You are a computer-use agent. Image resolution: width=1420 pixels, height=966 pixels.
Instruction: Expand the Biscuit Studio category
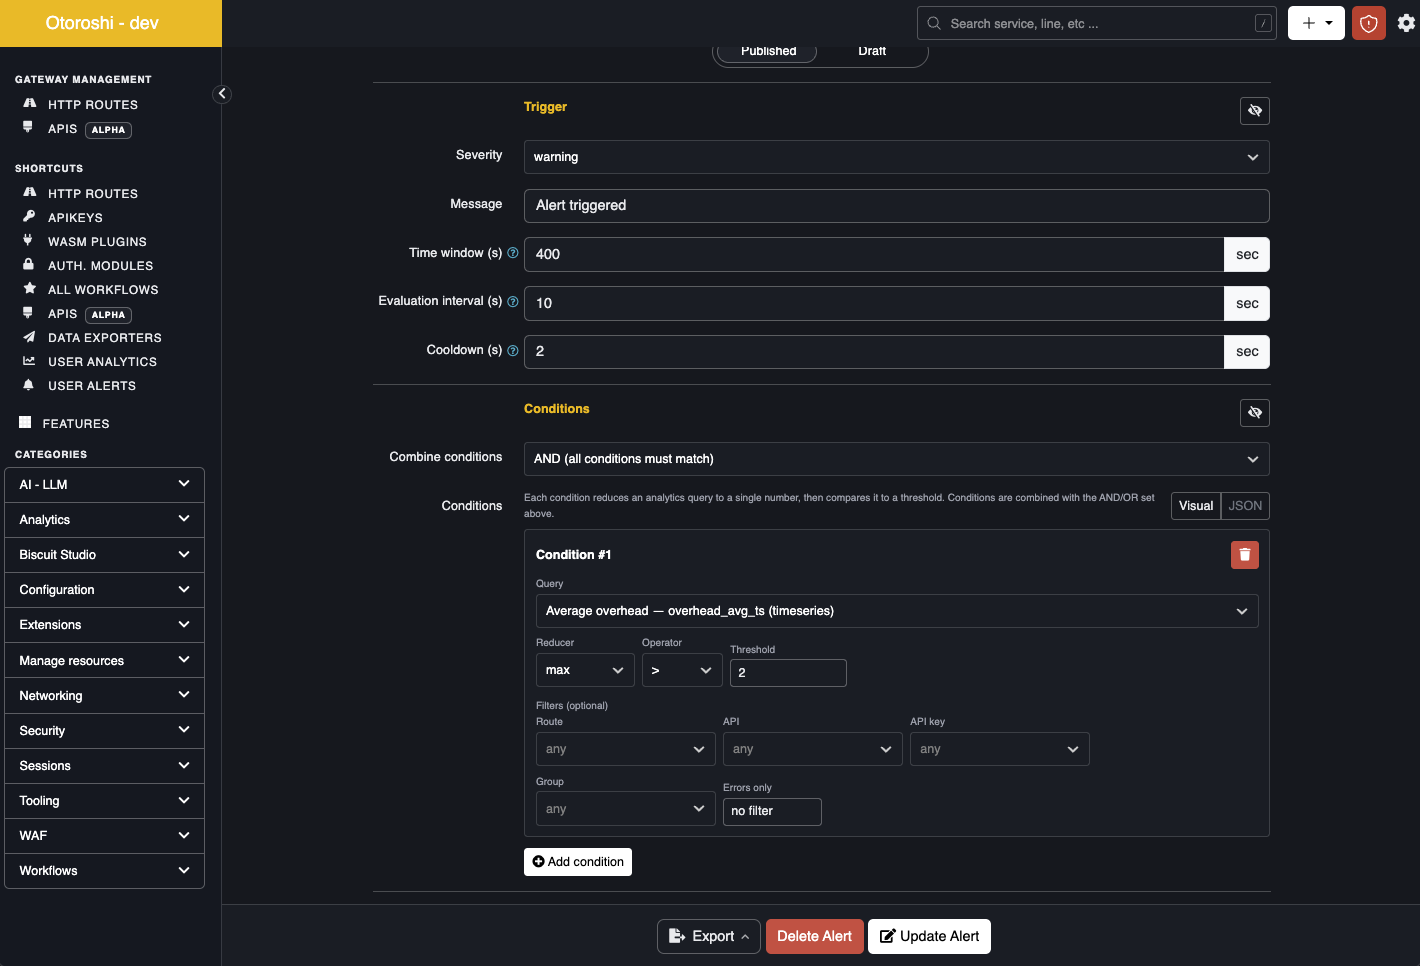[105, 555]
